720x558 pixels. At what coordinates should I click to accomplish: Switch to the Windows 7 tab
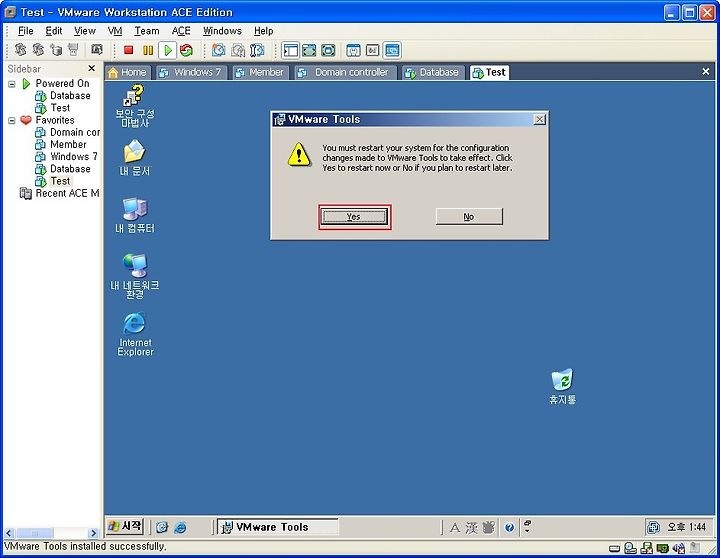tap(191, 72)
